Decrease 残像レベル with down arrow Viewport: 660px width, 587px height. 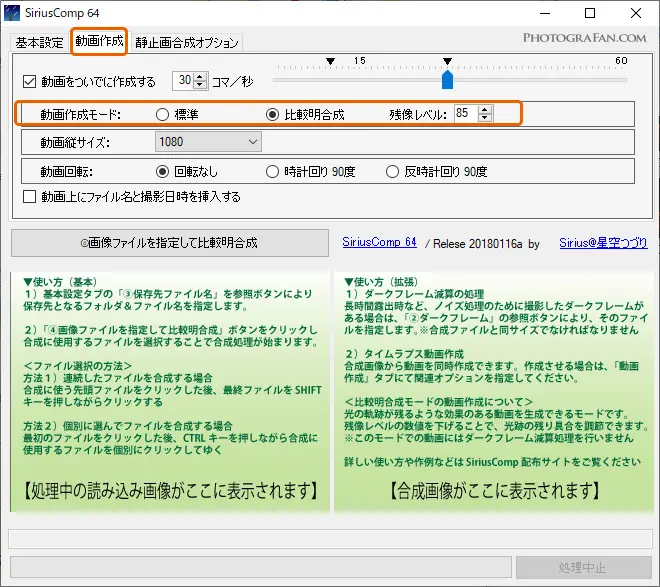[x=485, y=117]
